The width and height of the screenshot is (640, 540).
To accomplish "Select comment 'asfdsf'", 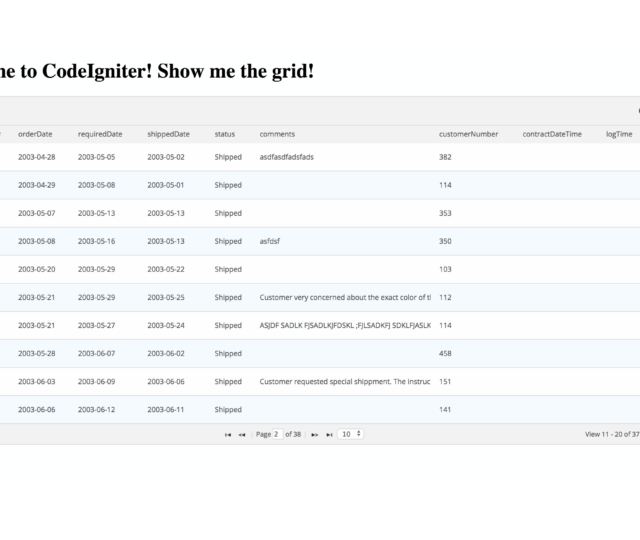I will coord(270,241).
